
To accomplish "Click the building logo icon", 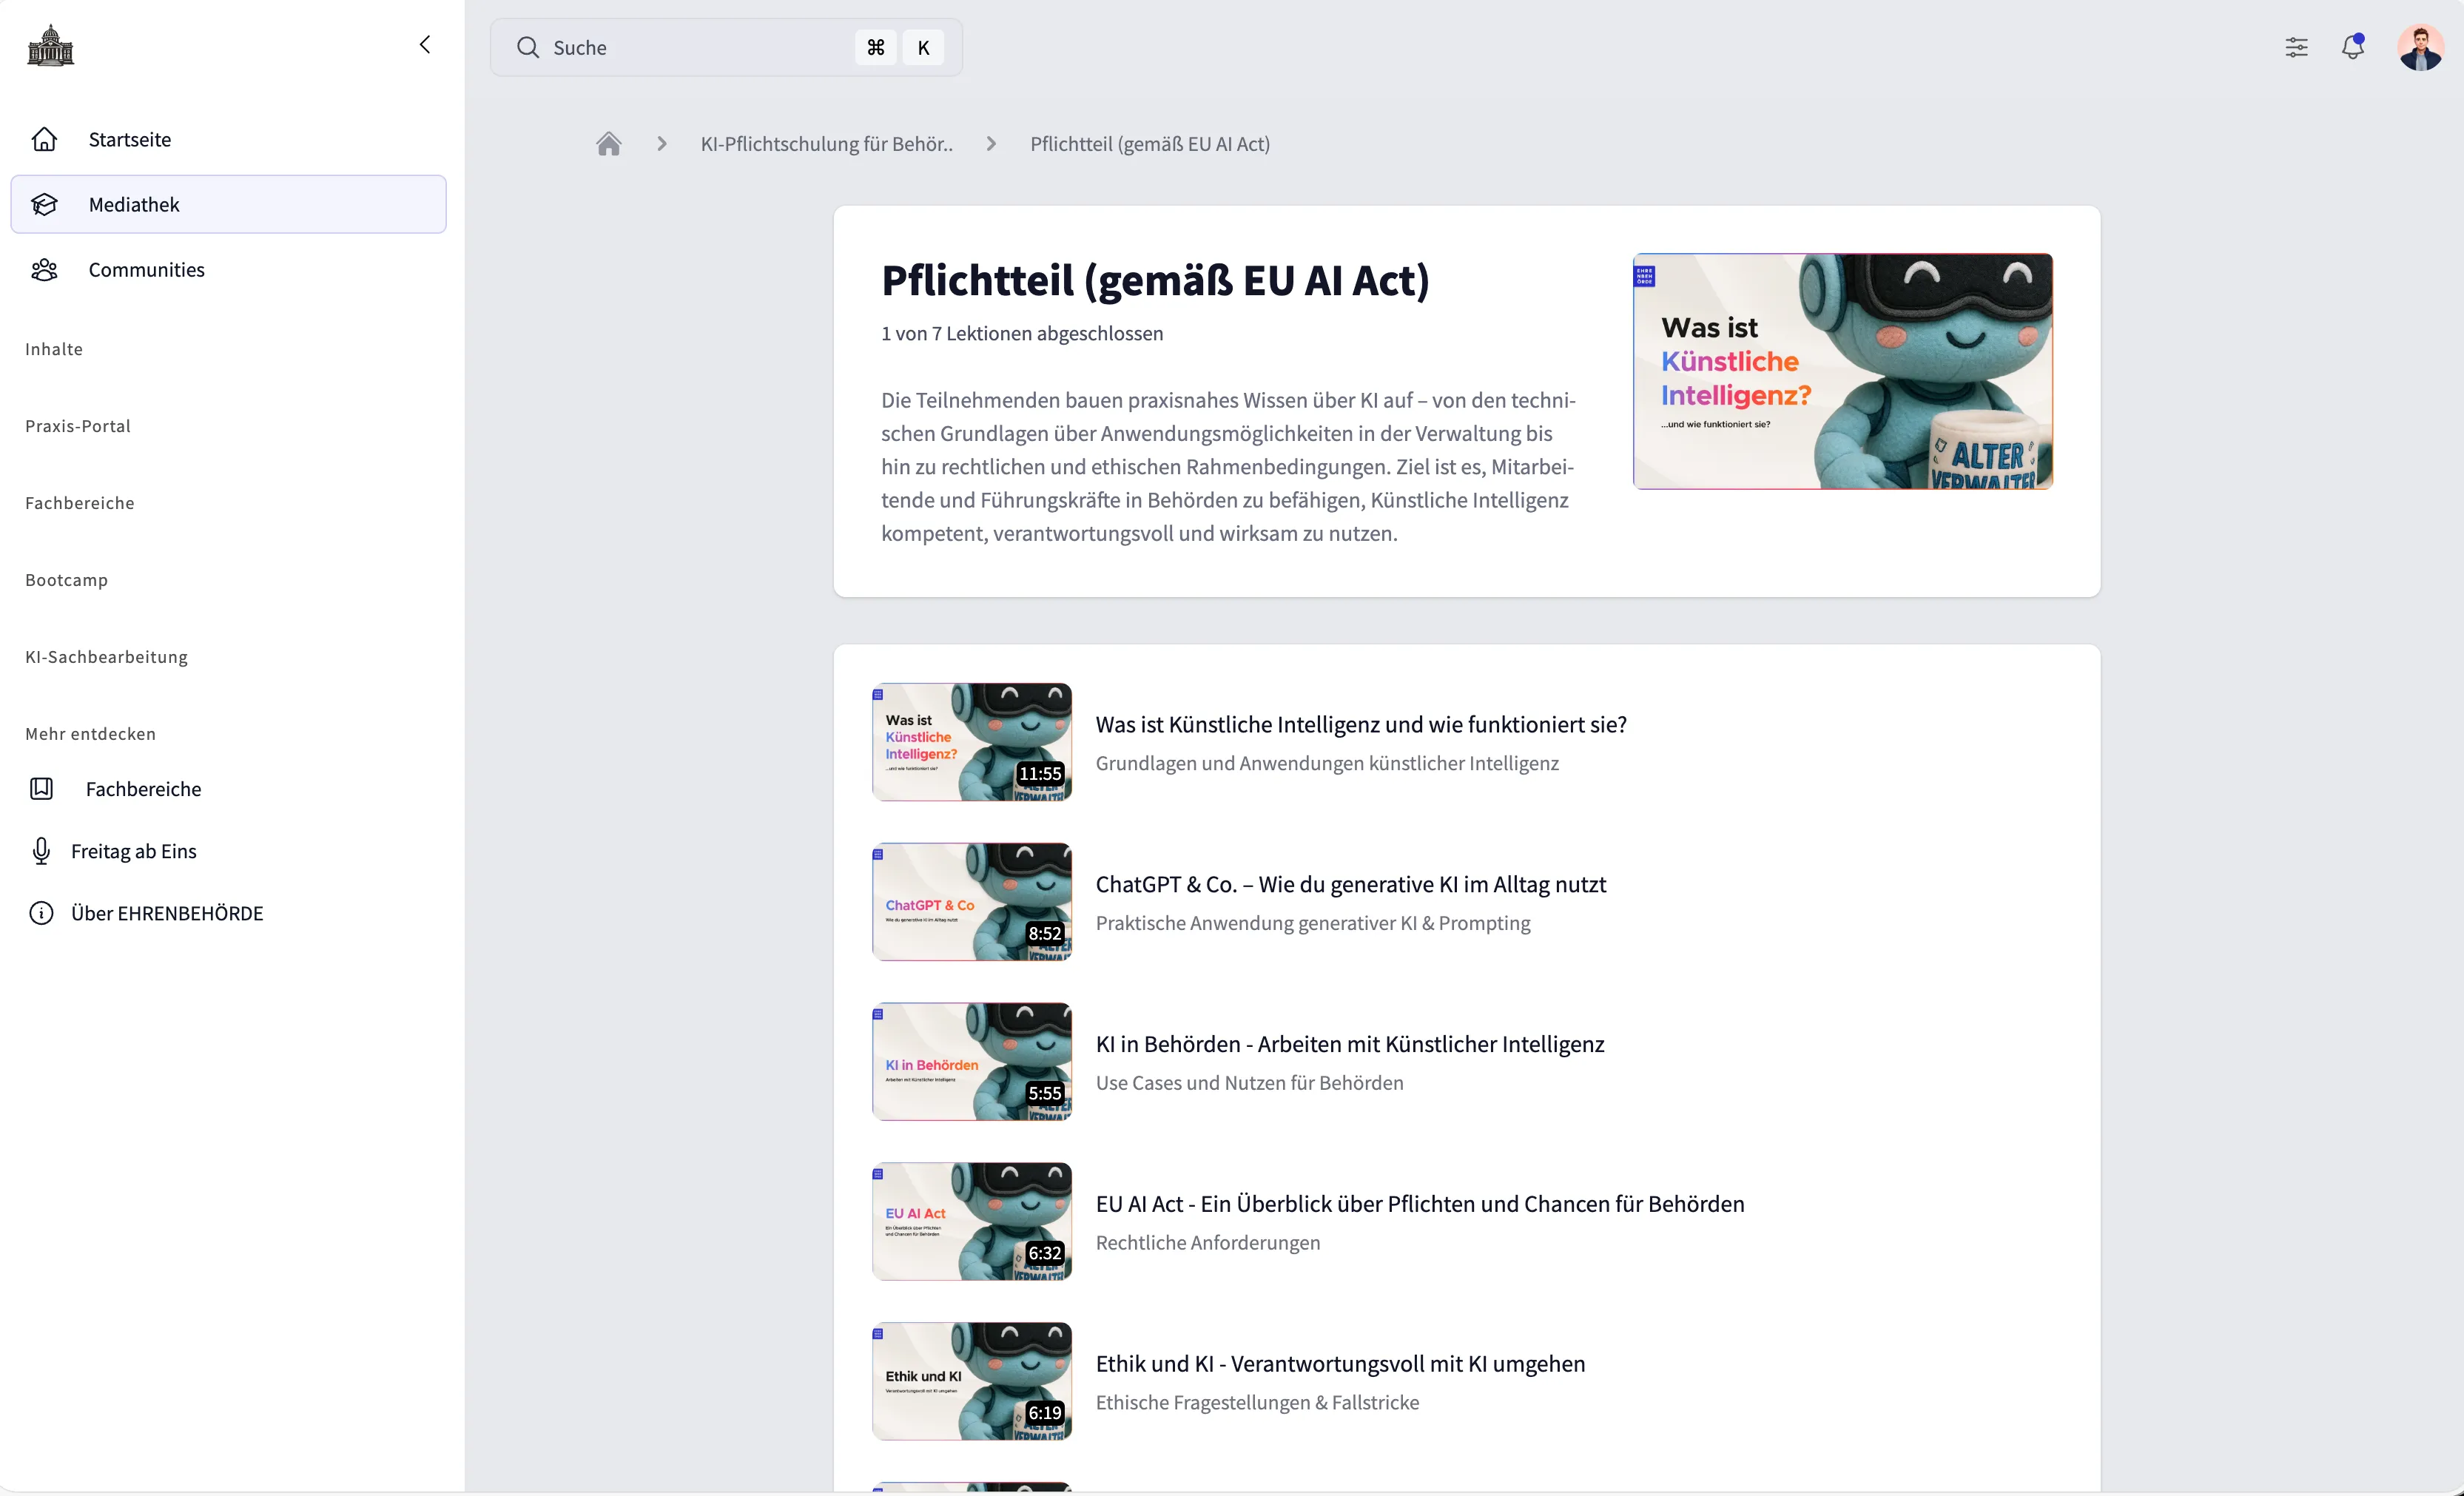I will pos(50,46).
